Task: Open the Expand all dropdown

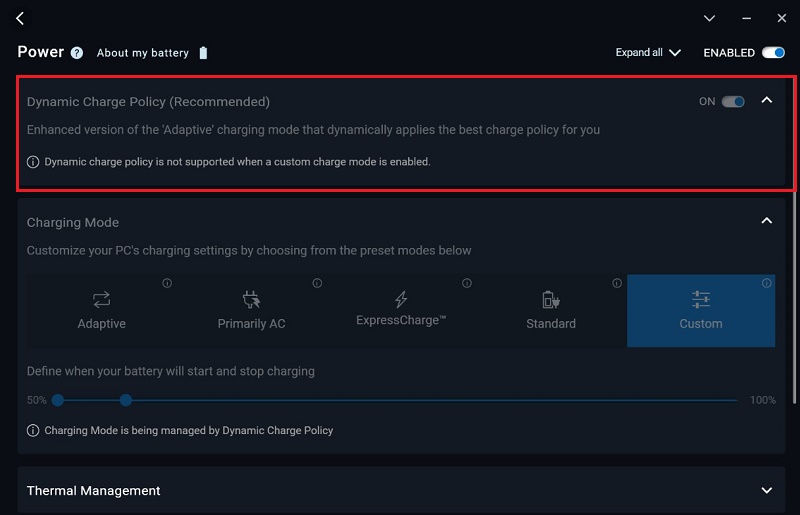Action: tap(648, 53)
